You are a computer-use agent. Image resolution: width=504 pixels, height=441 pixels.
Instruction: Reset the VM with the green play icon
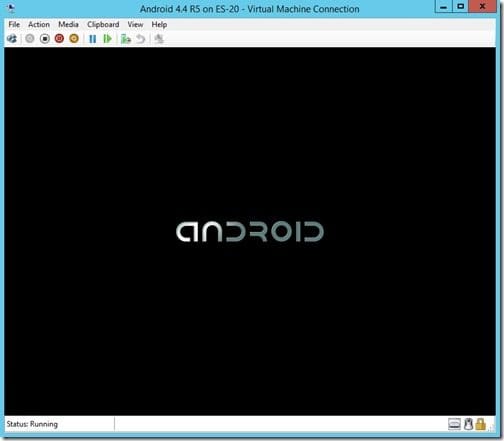point(107,39)
